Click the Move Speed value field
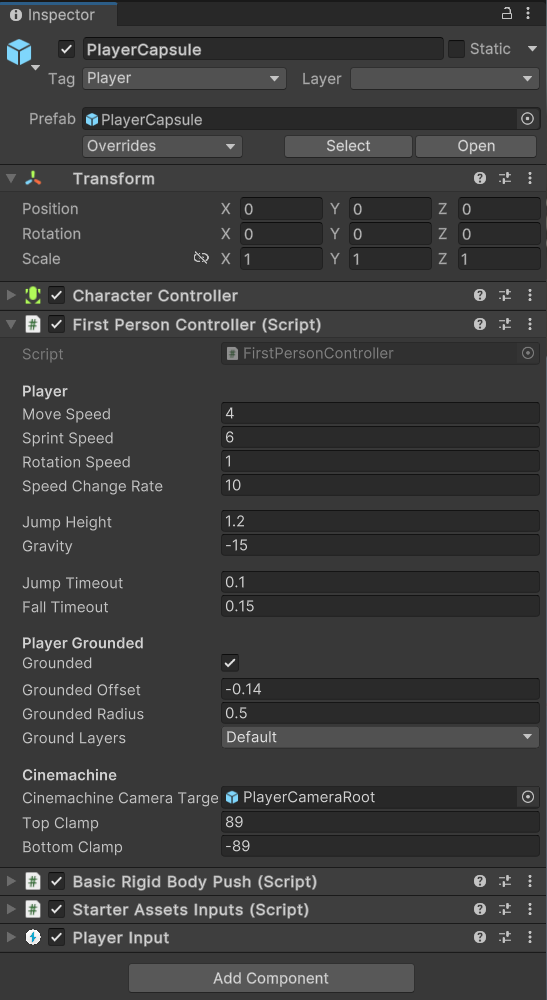The image size is (547, 1000). (x=380, y=414)
